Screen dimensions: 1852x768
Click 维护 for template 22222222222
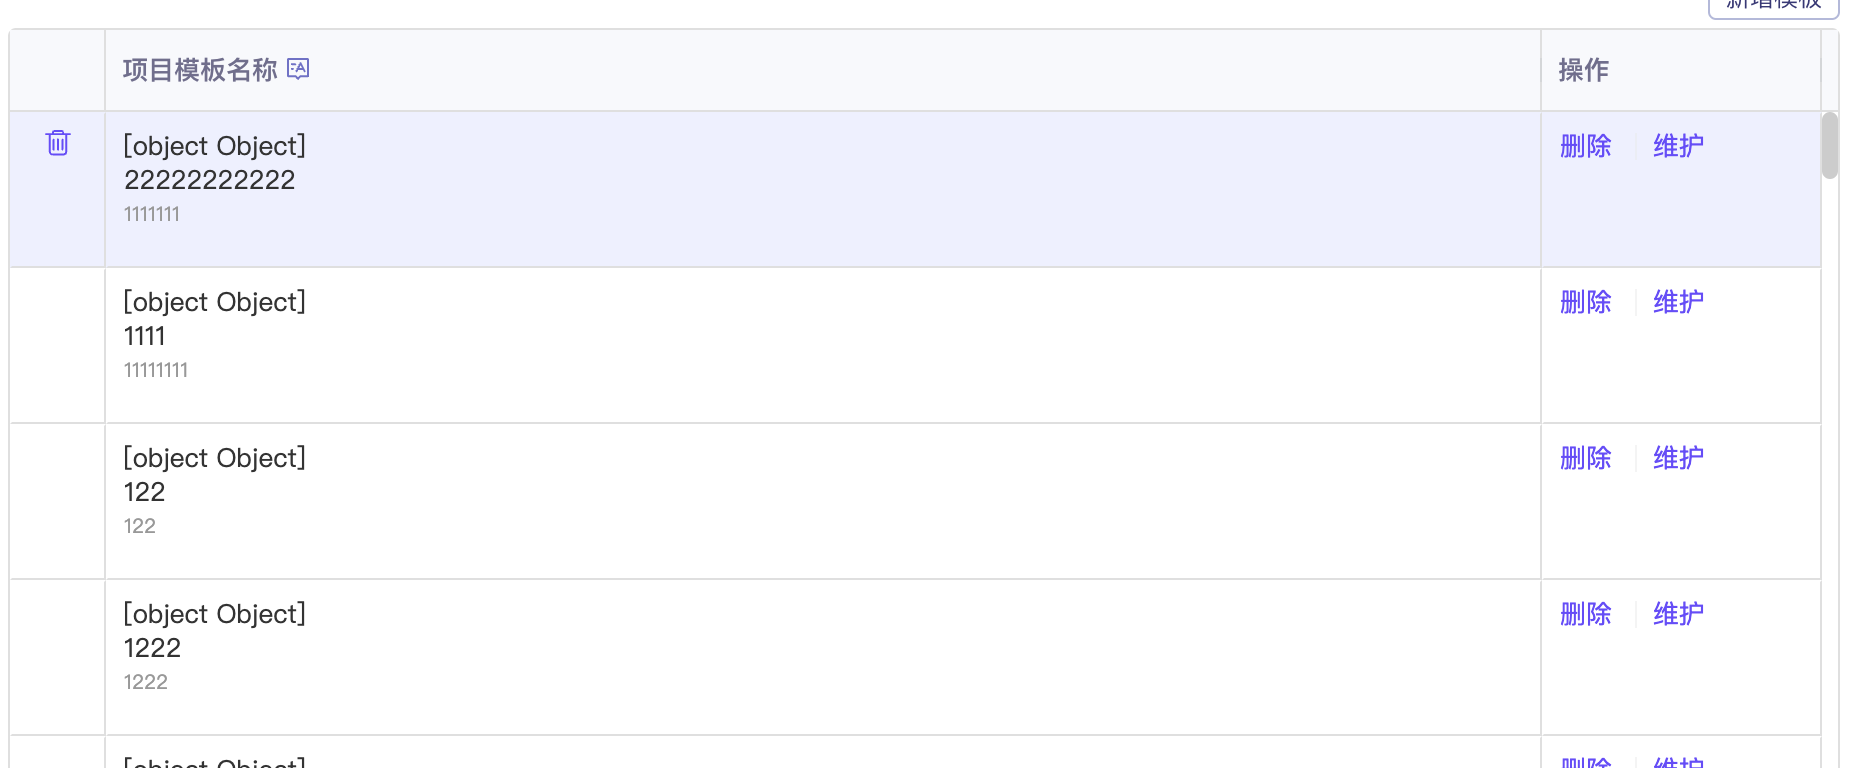click(1678, 146)
